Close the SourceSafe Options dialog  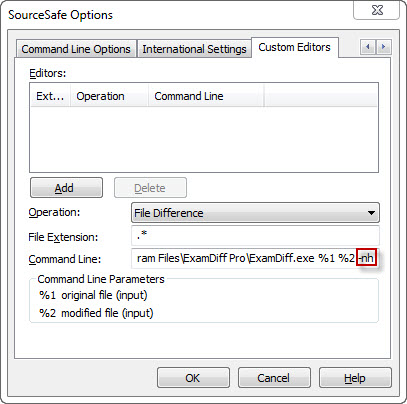point(377,10)
